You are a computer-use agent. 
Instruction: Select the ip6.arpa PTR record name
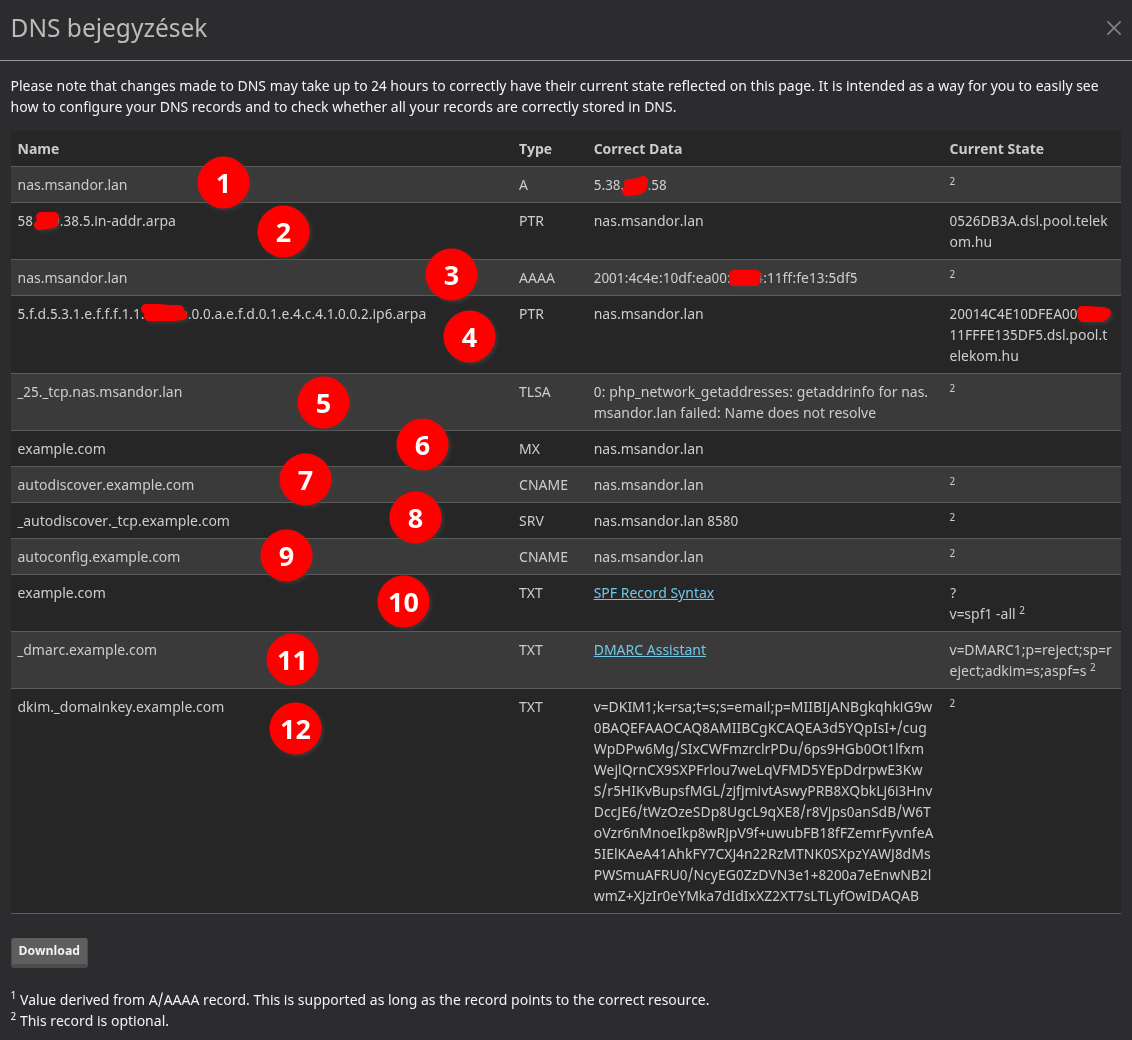pyautogui.click(x=222, y=314)
